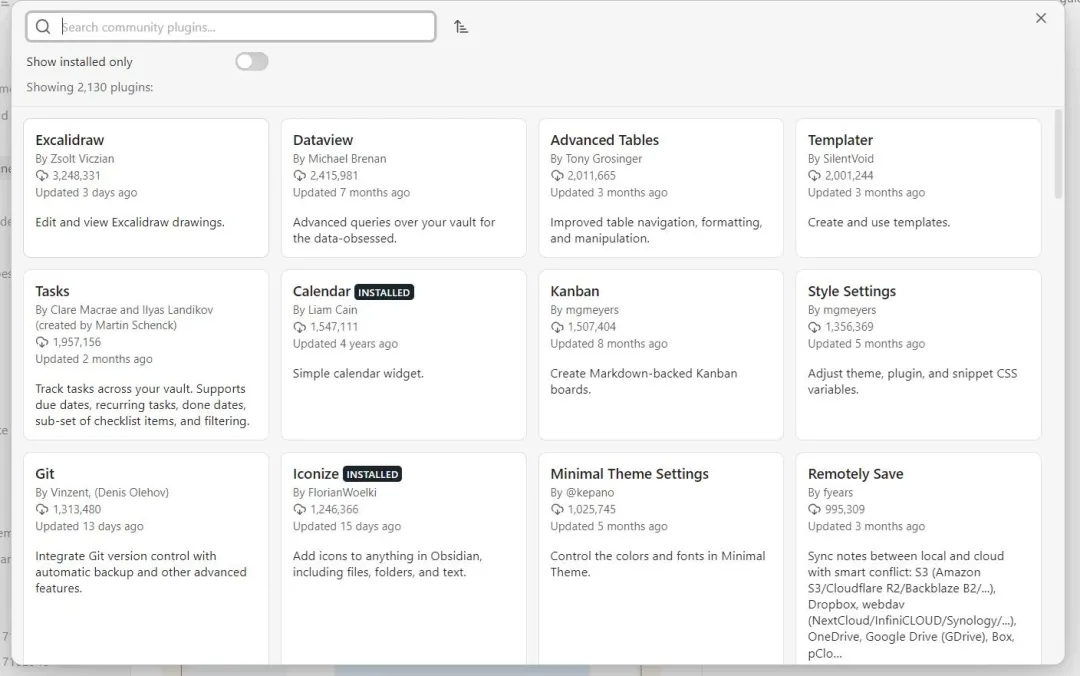Click the Iconize INSTALLED badge
Screen dimensions: 1080x676
pyautogui.click(x=372, y=474)
